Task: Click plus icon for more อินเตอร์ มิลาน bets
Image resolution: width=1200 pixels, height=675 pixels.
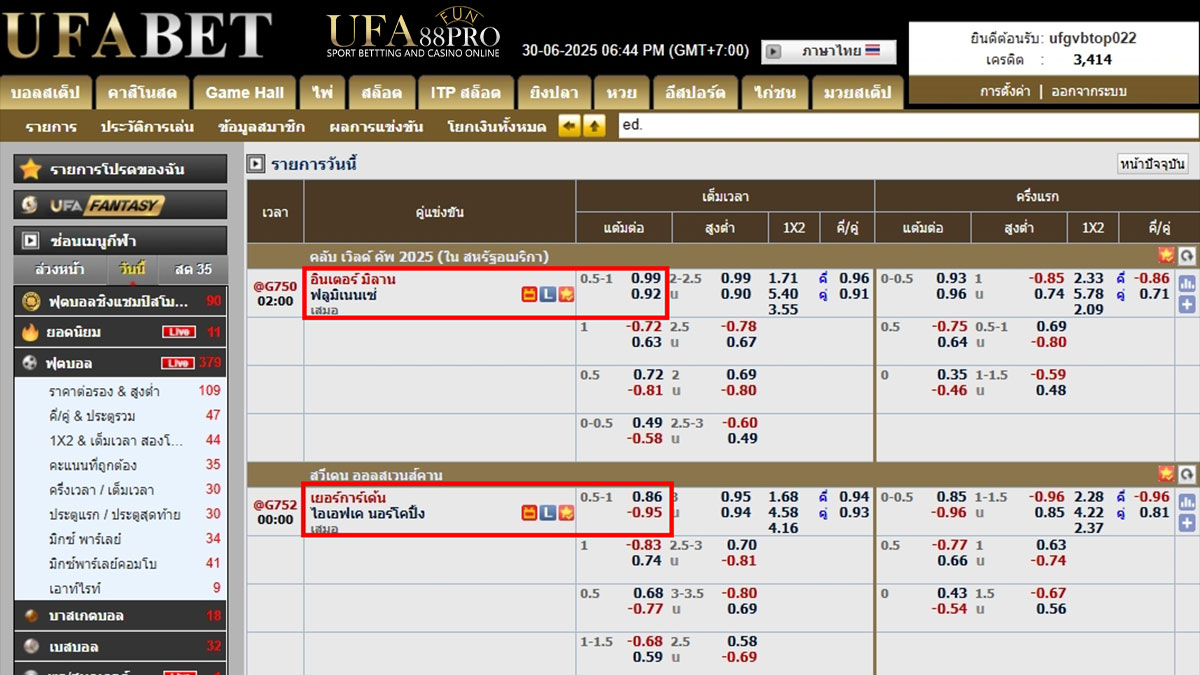Action: 1187,303
